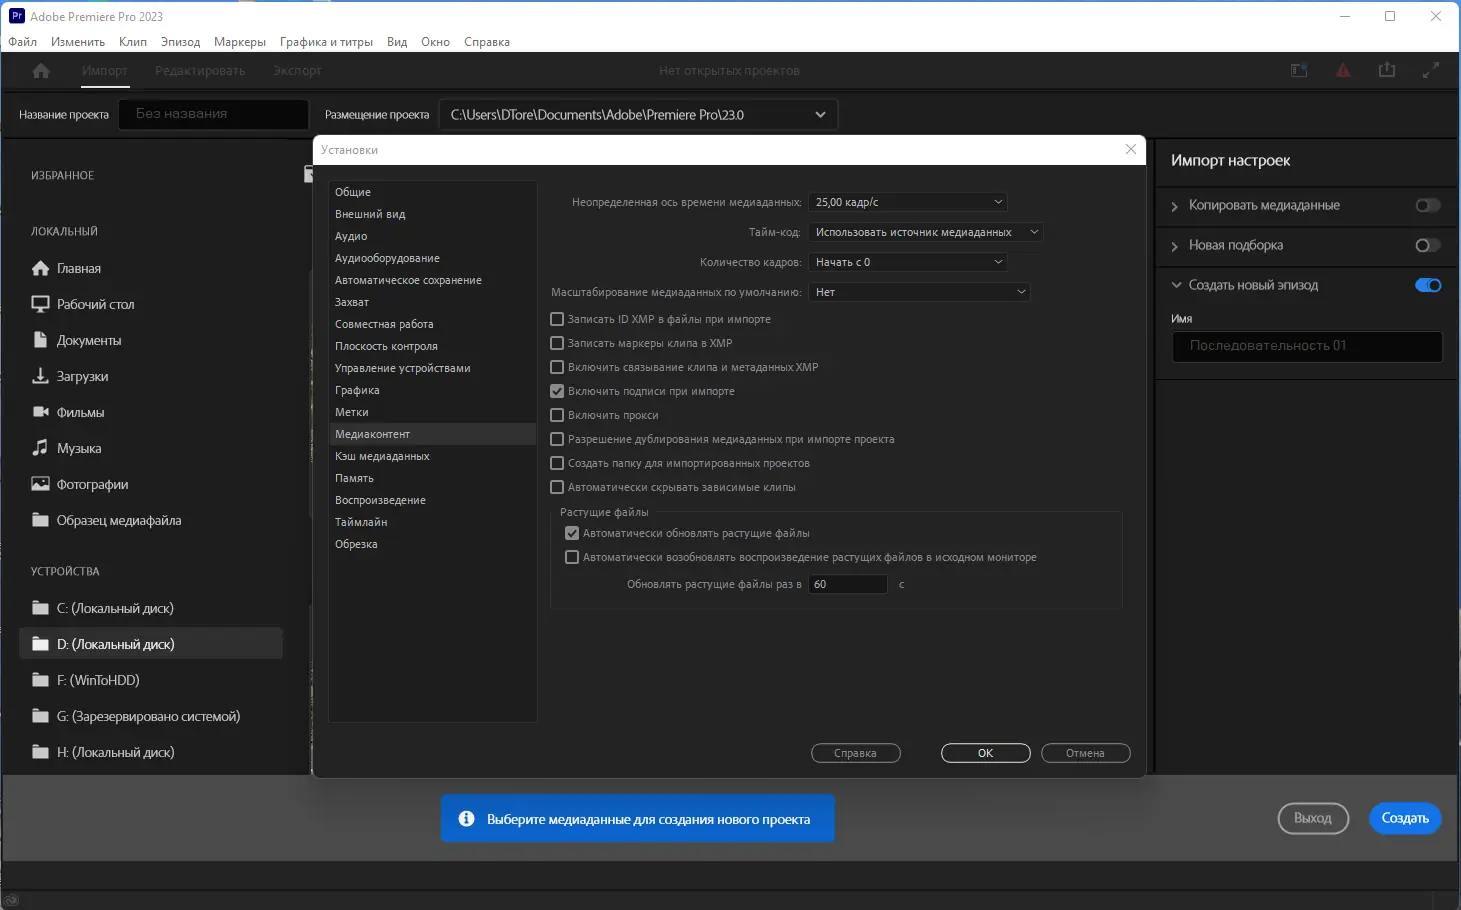Select Кэш медиаданных in the settings list

pyautogui.click(x=433, y=456)
